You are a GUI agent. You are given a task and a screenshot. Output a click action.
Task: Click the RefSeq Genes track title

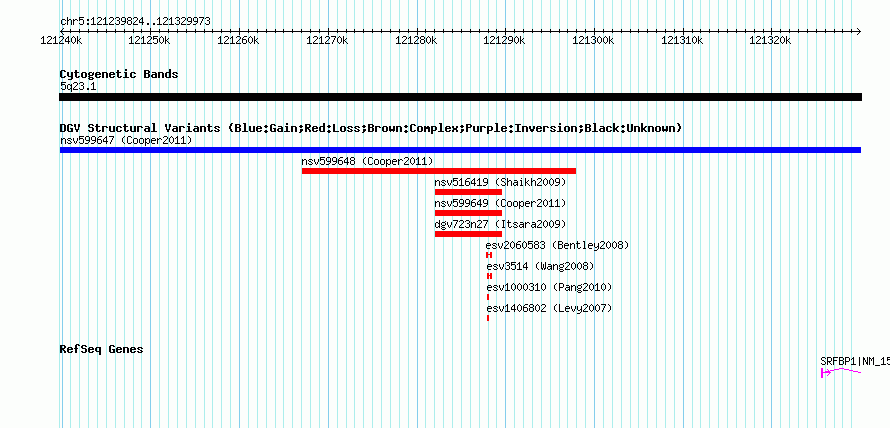[101, 349]
